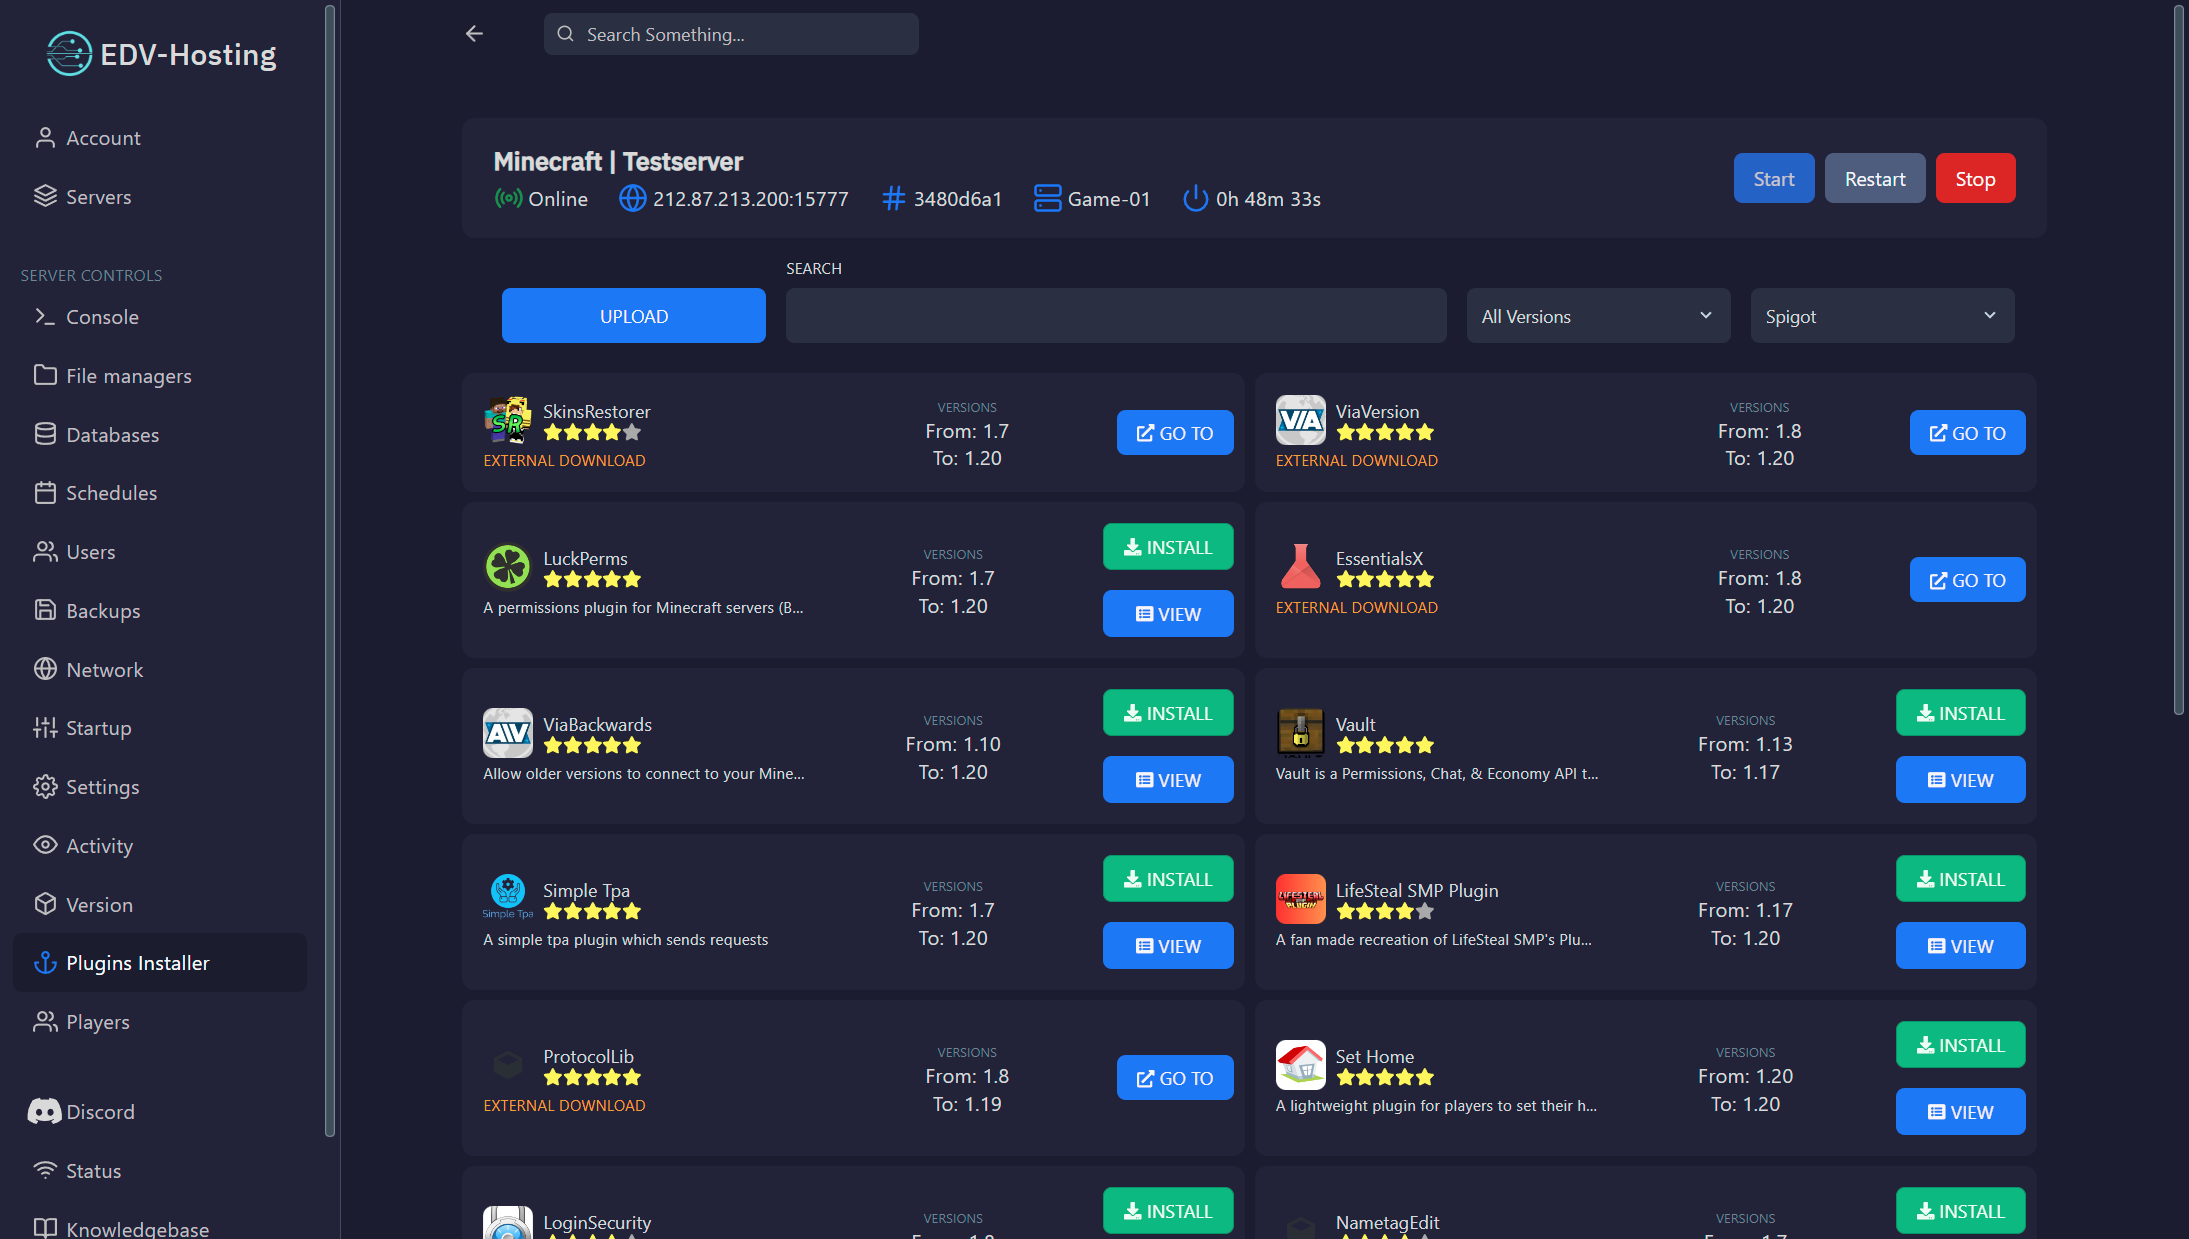This screenshot has height=1239, width=2189.
Task: Click GO TO for ProtocolLib
Action: pyautogui.click(x=1175, y=1078)
